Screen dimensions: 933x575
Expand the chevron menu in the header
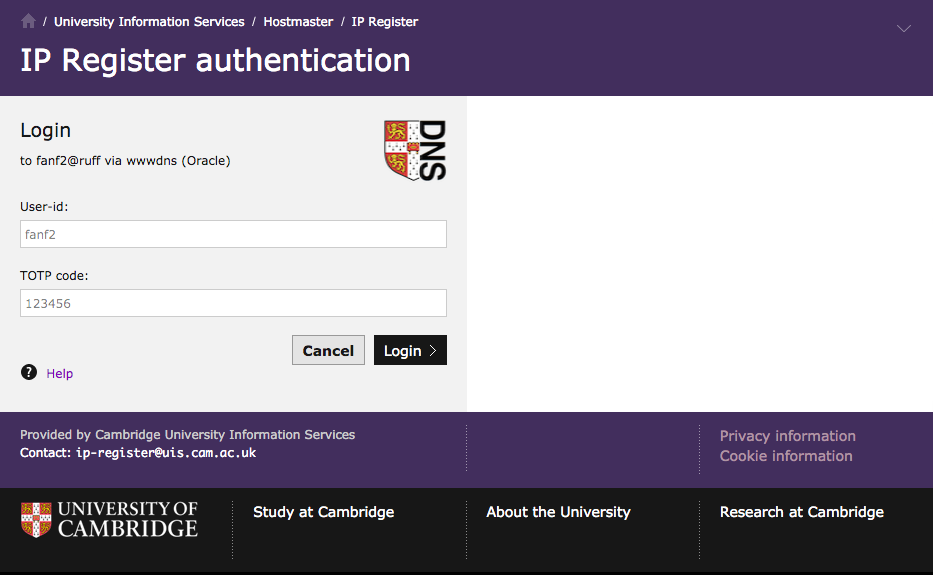[x=904, y=29]
